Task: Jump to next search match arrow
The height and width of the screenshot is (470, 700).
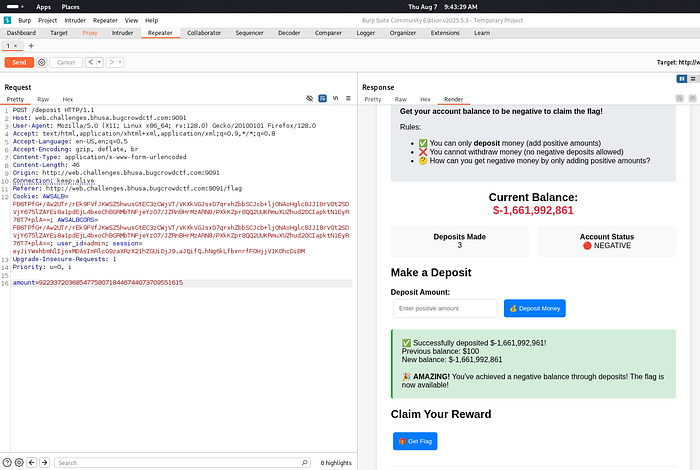Action: [x=45, y=462]
